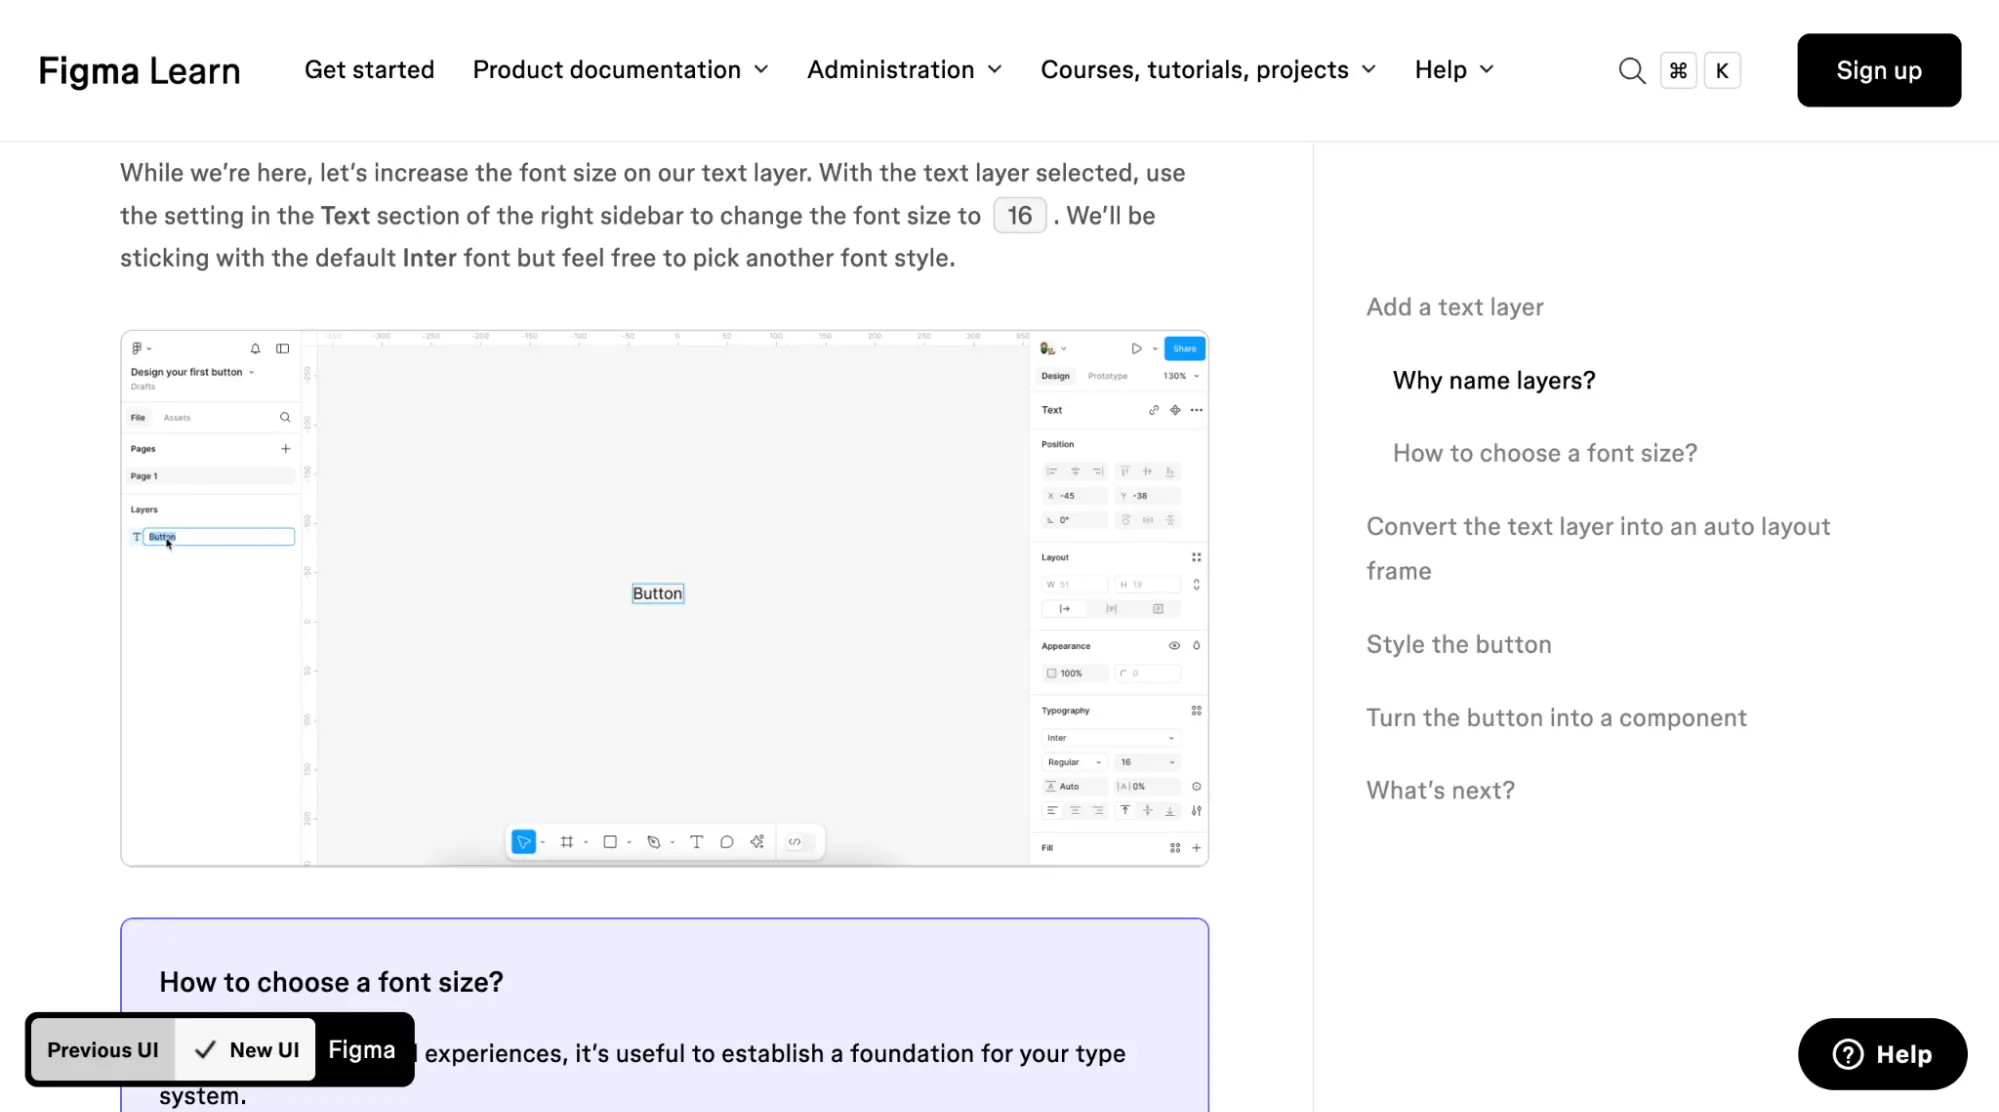
Task: Open the Get started page
Action: (x=369, y=70)
